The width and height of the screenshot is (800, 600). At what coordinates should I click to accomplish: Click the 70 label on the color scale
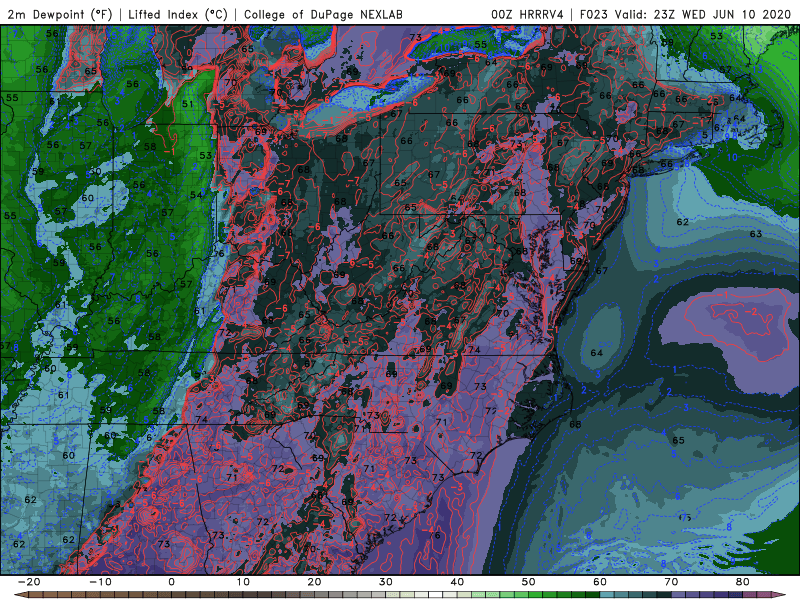click(x=671, y=582)
